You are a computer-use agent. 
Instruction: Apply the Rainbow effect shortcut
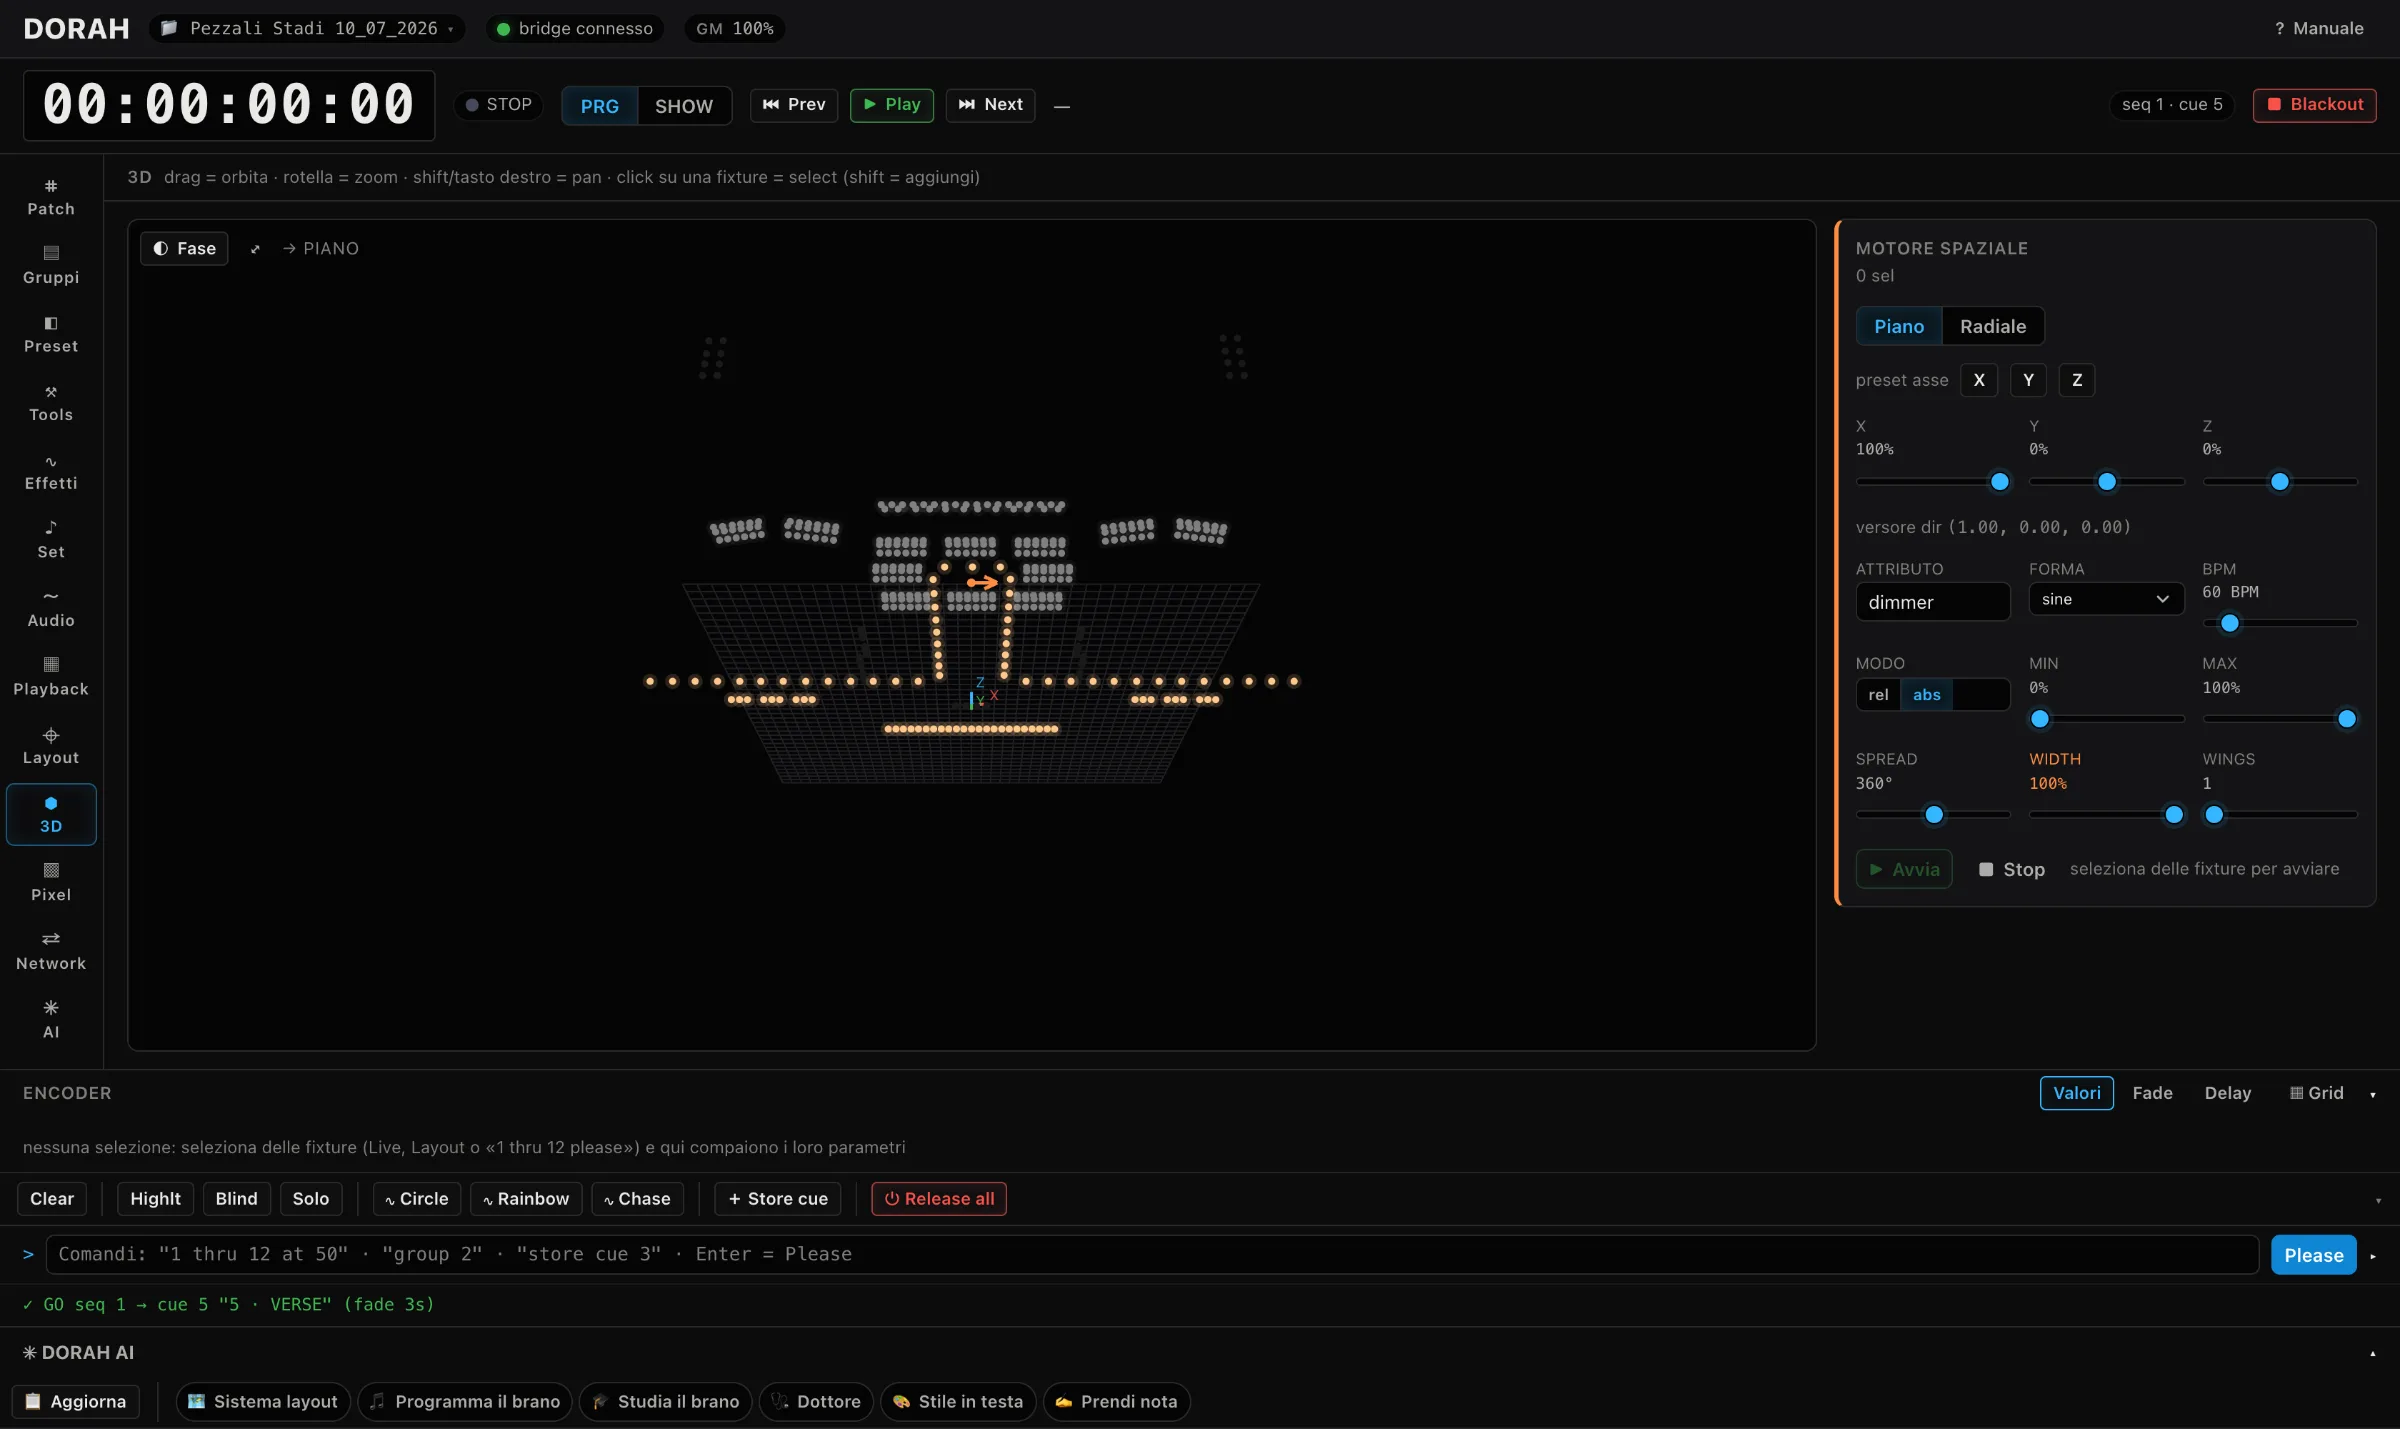pyautogui.click(x=526, y=1199)
